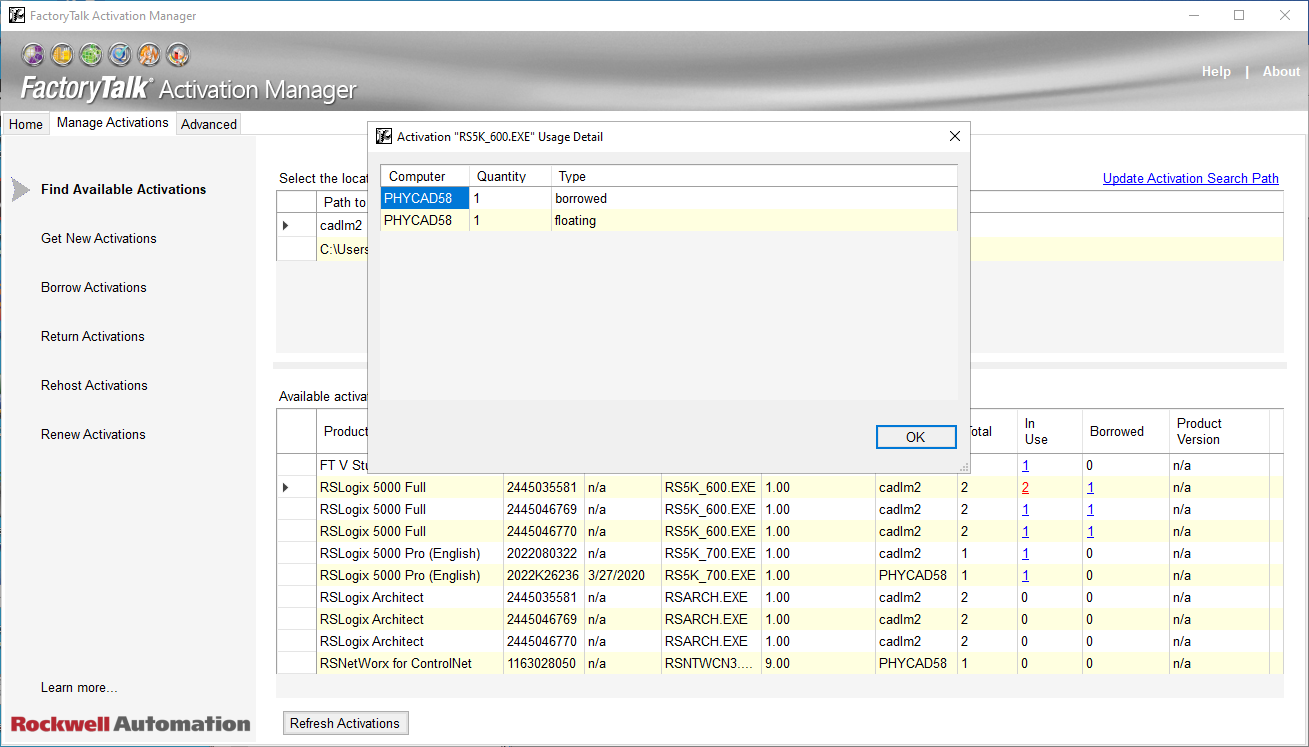
Task: Click the purple circular icon in the banner
Action: pyautogui.click(x=33, y=54)
